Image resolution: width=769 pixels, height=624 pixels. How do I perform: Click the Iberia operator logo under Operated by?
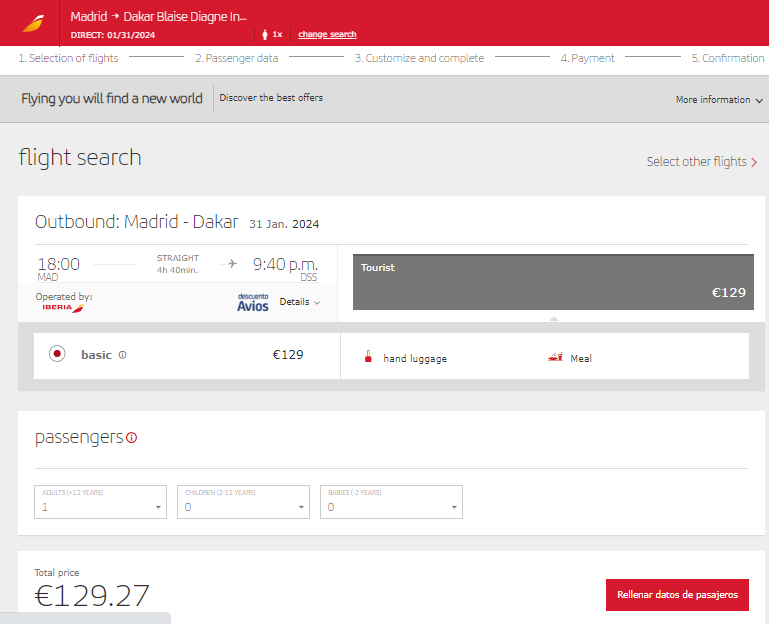tap(63, 308)
